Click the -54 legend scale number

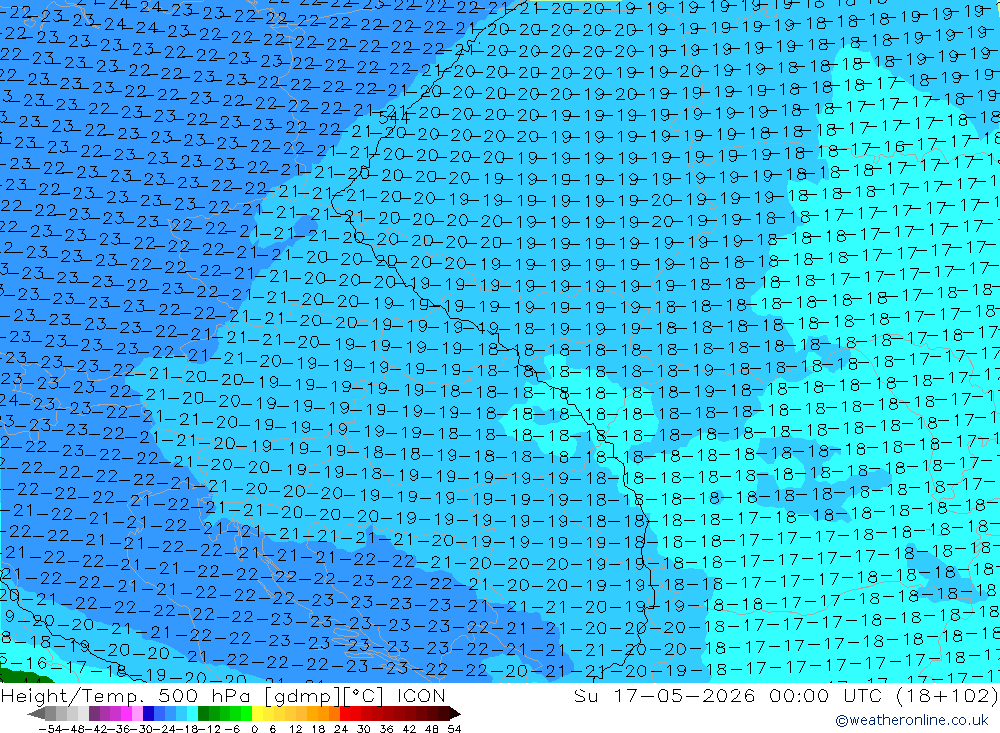point(50,729)
